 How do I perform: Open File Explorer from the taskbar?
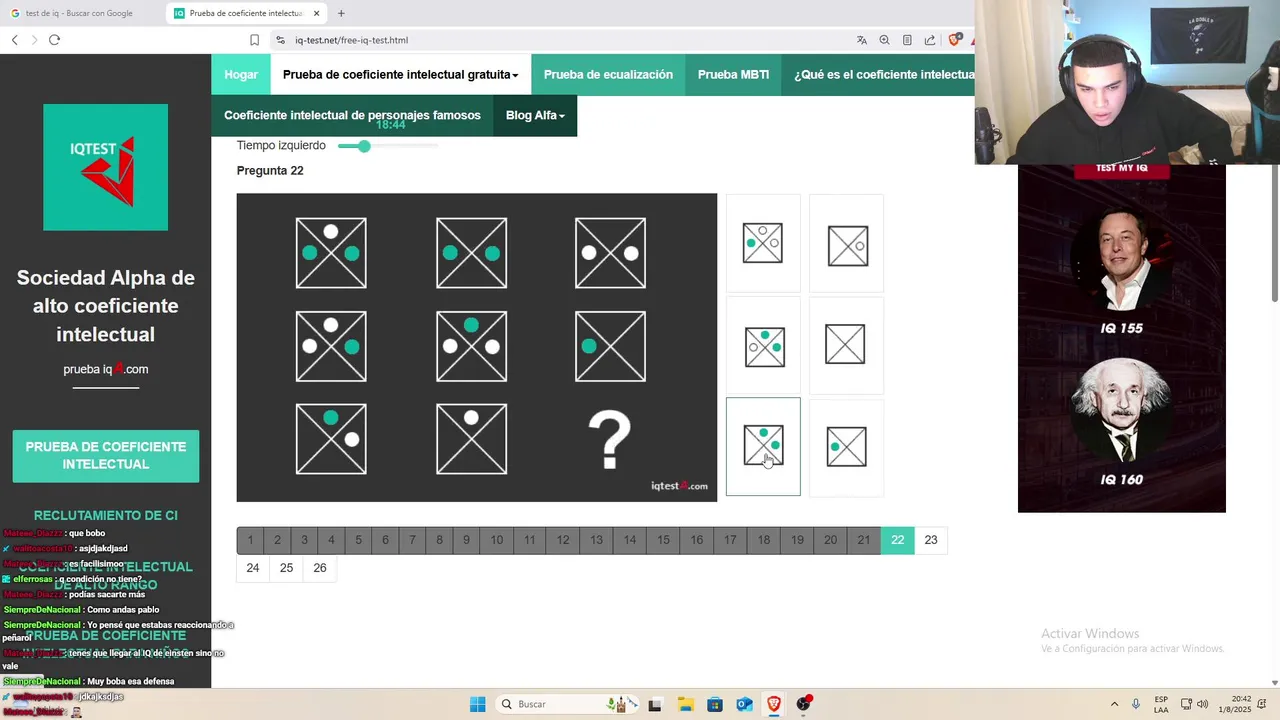[685, 704]
